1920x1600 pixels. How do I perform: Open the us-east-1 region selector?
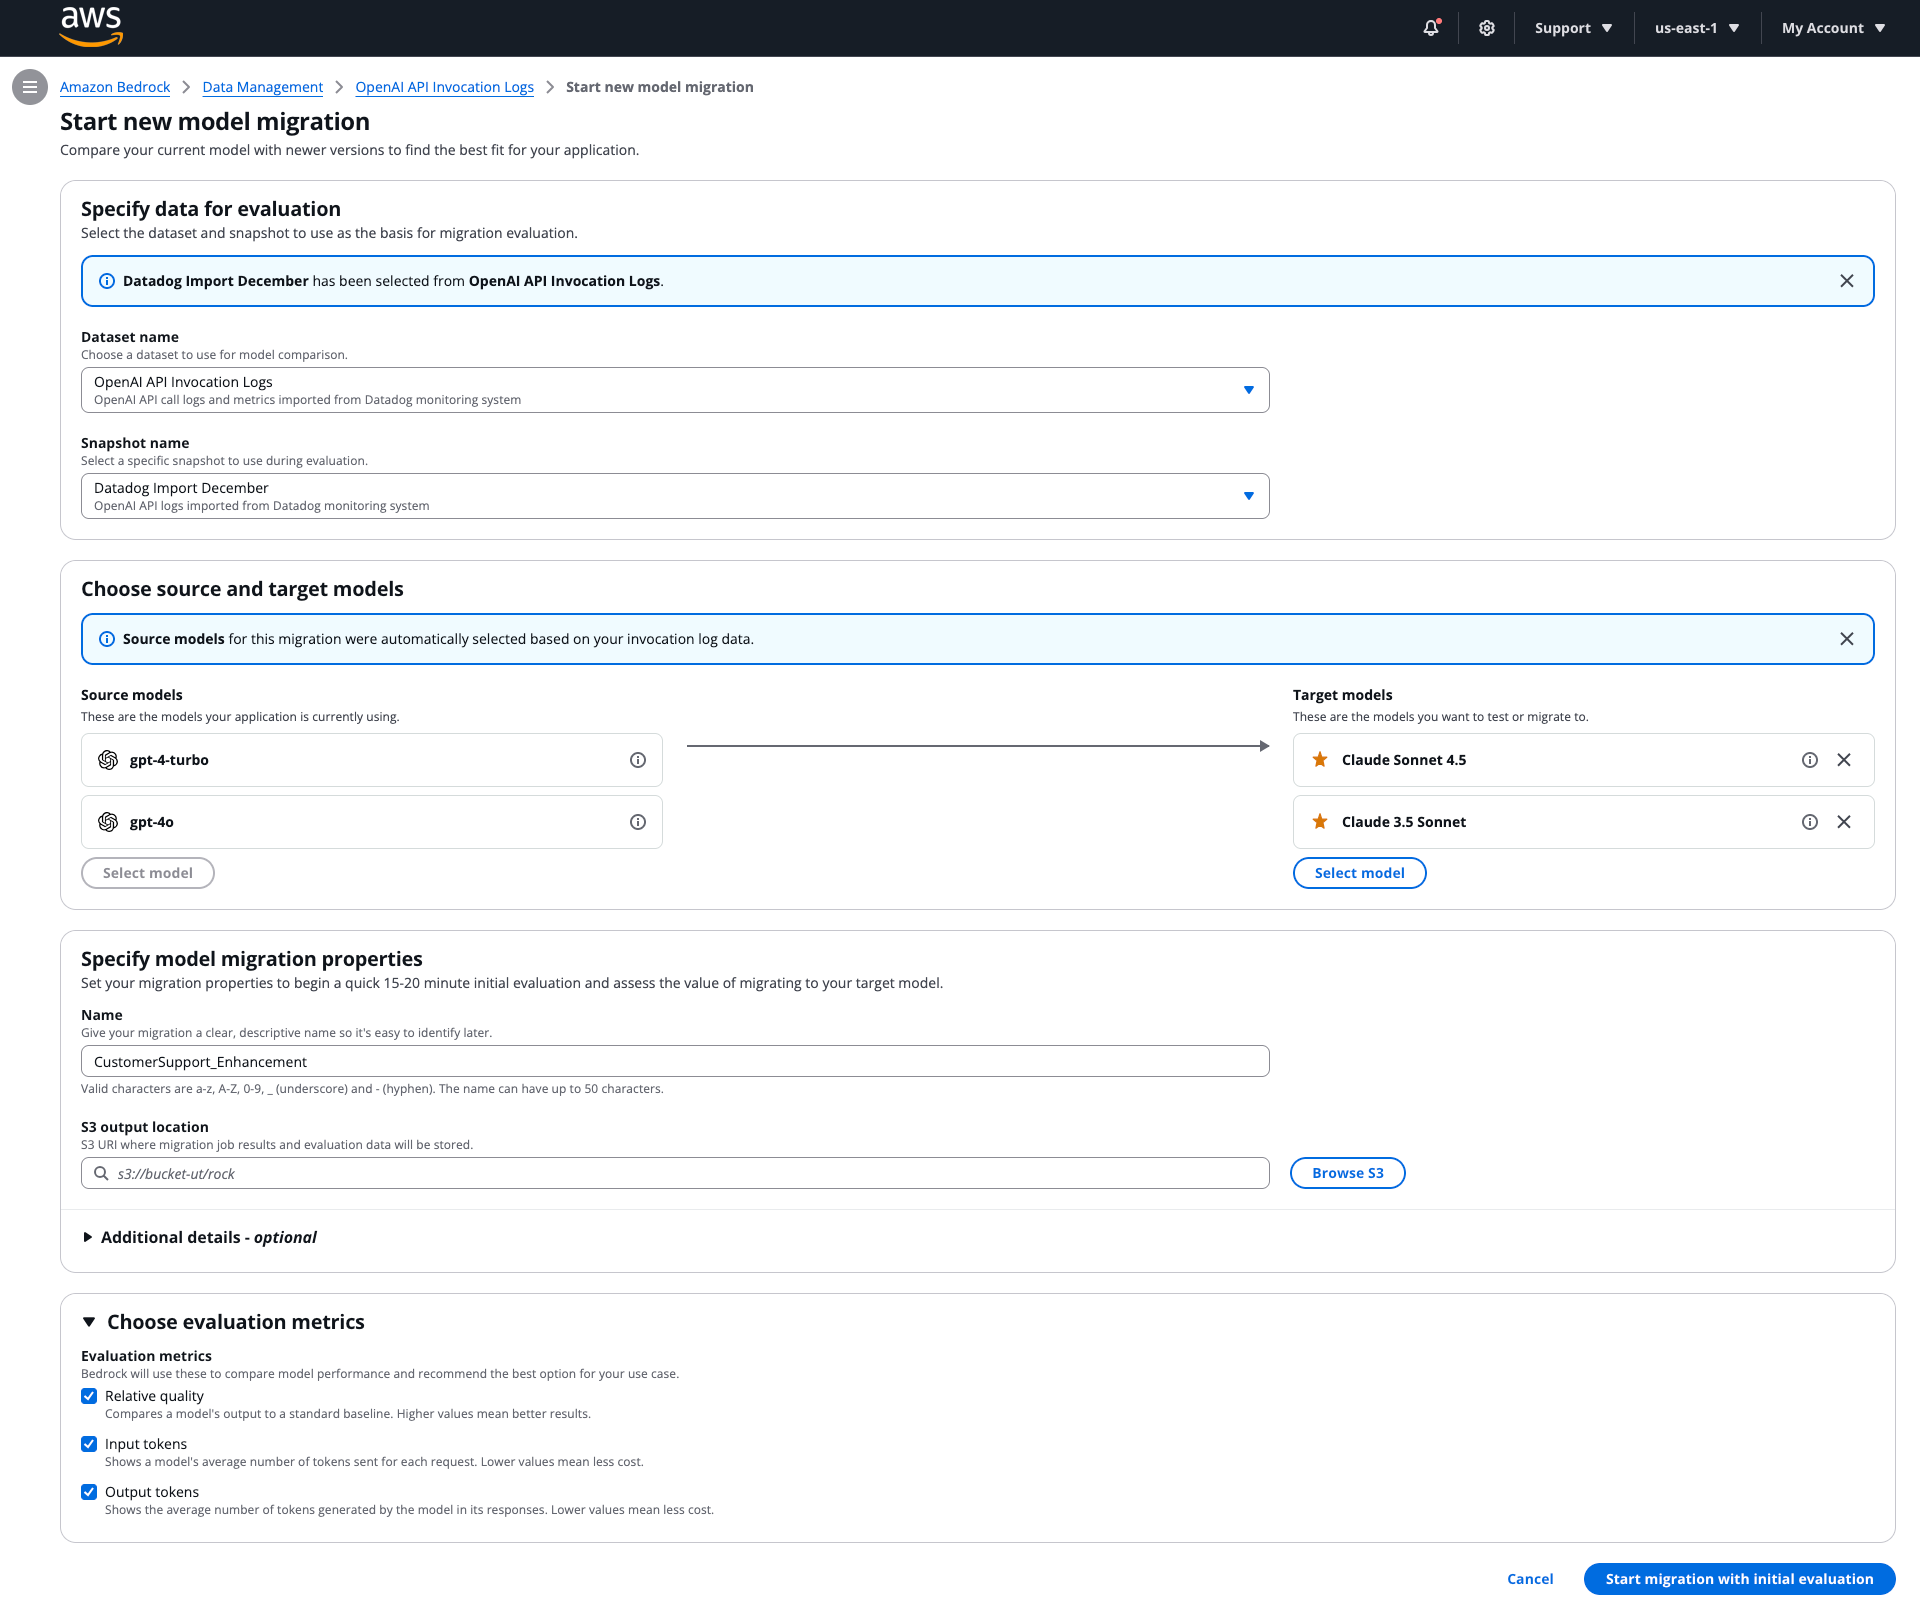[x=1697, y=28]
